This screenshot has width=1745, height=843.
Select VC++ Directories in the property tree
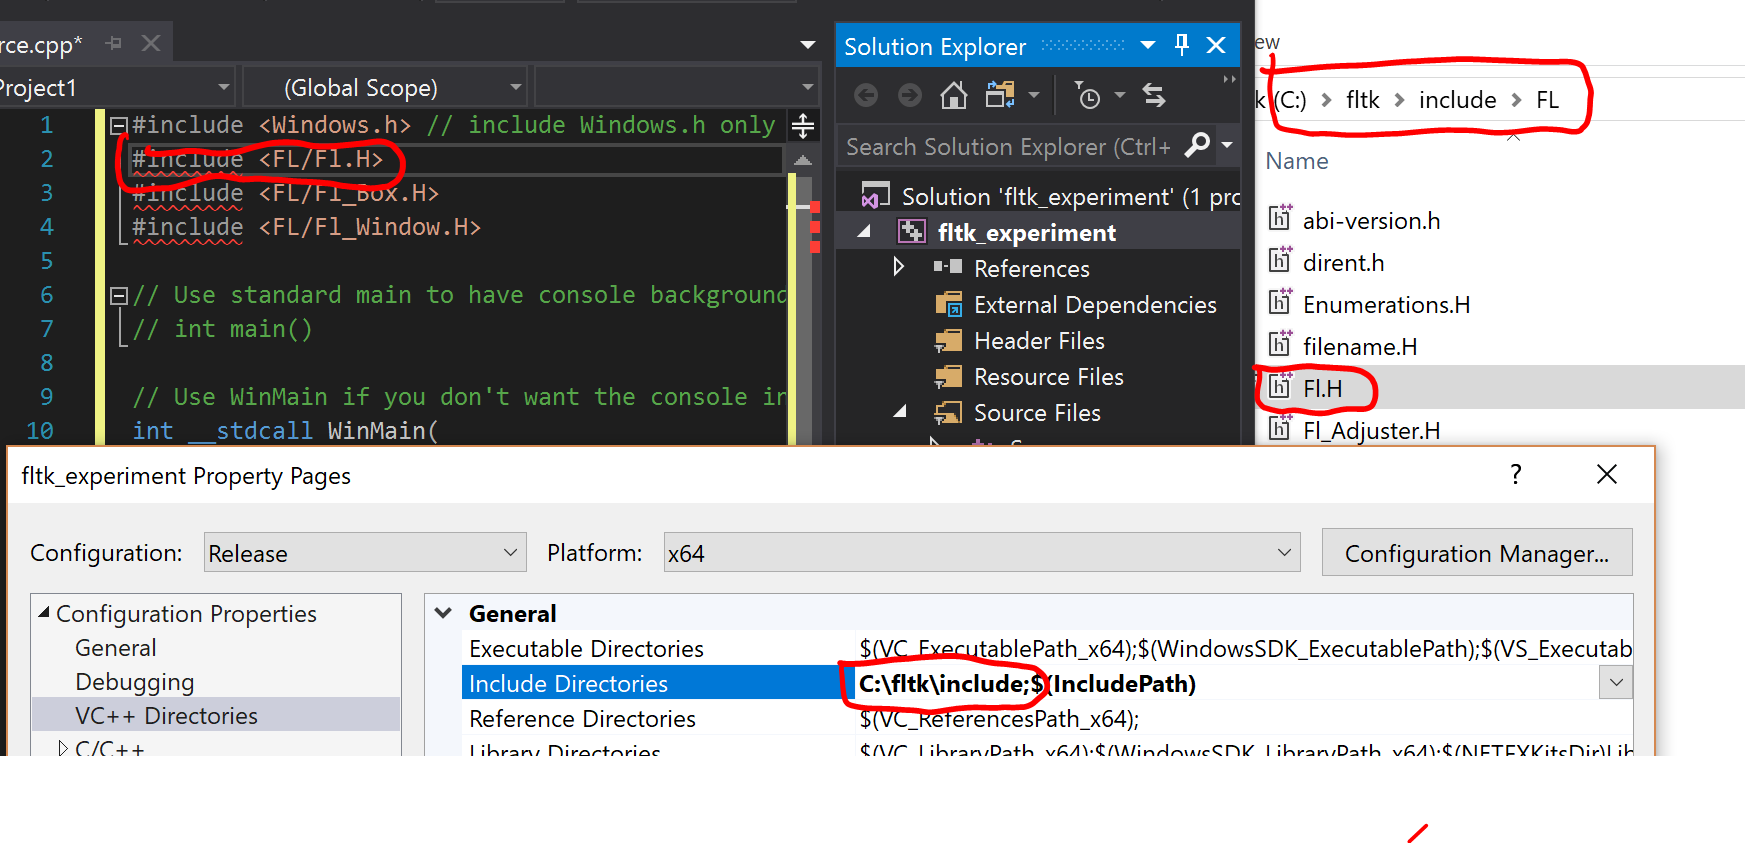(x=166, y=716)
